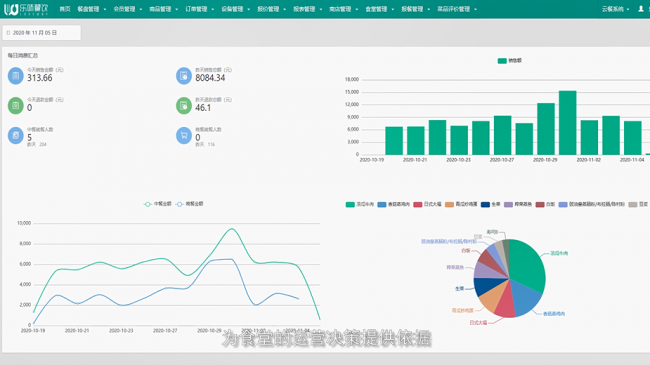This screenshot has width=650, height=365.
Task: Click the calendar icon in the date field
Action: point(8,33)
